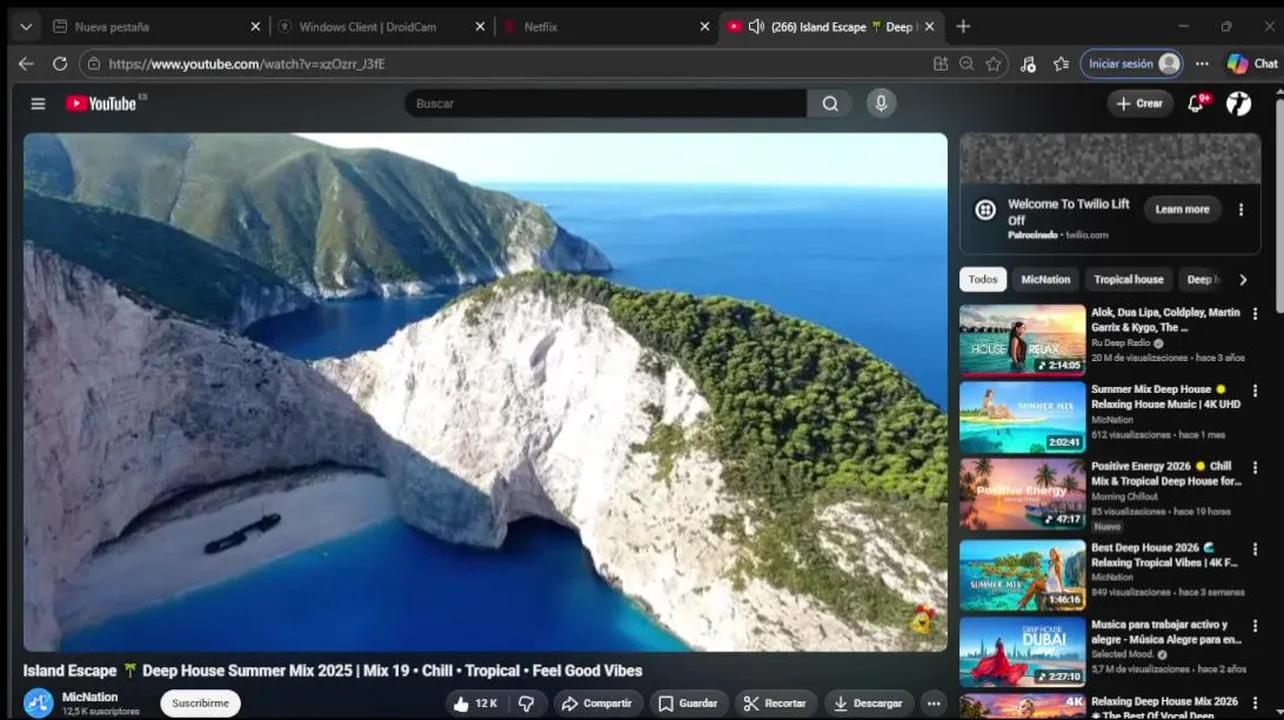Open options for Musica para trabajar video
The width and height of the screenshot is (1284, 720).
[1255, 626]
